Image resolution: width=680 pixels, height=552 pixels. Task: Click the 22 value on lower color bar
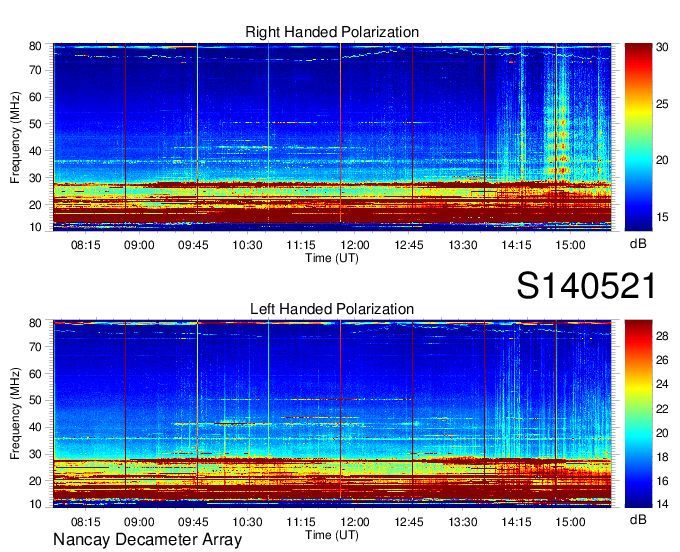662,409
